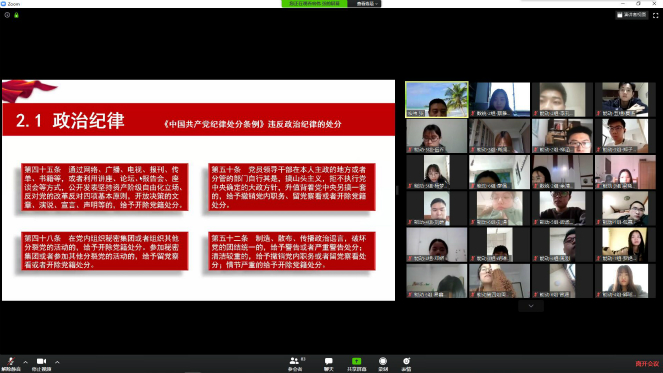Click the green screen-sharing status banner

[x=314, y=4]
